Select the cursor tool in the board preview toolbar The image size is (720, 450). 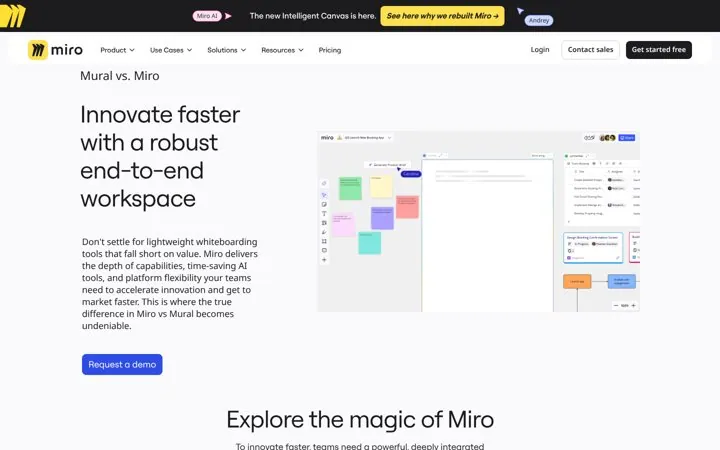click(x=324, y=195)
